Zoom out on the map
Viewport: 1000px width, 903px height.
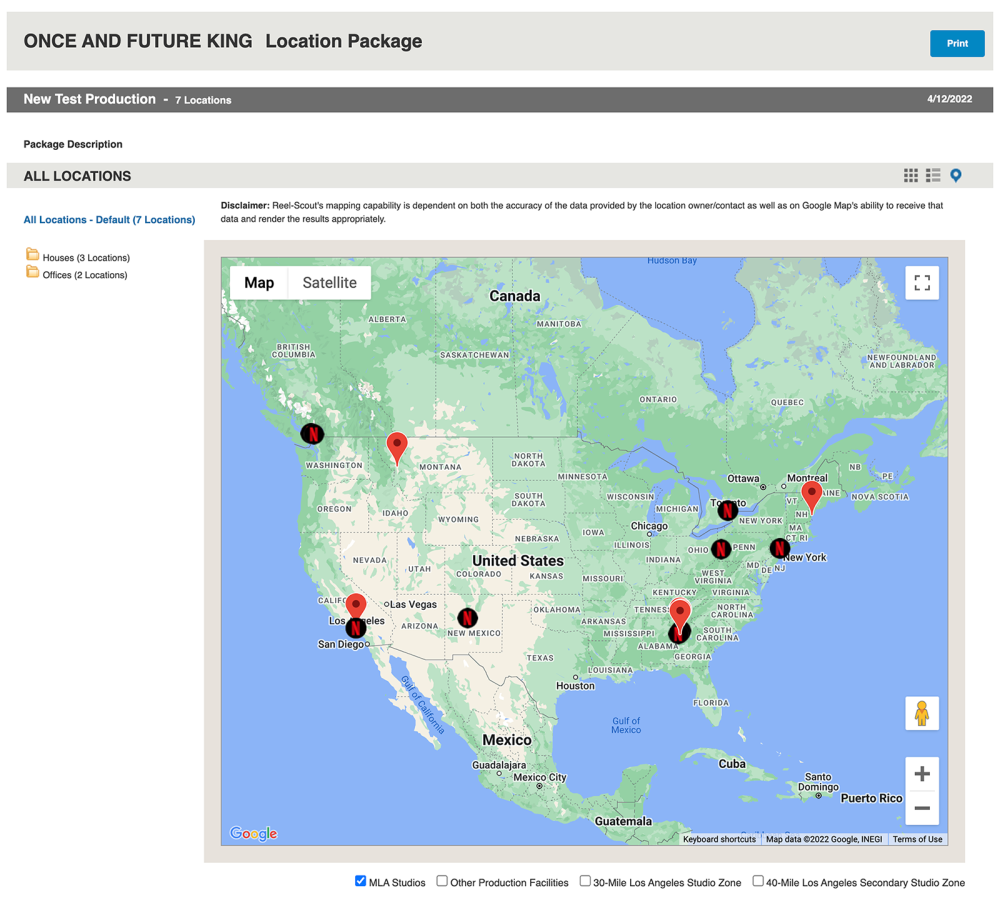pos(922,808)
